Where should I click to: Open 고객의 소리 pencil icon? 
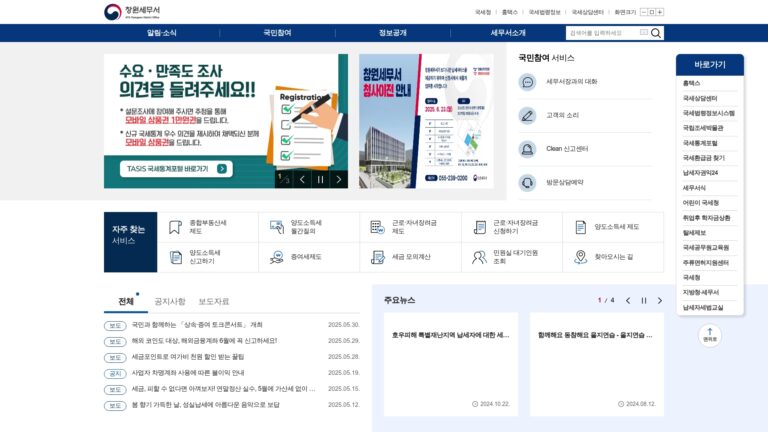tap(528, 116)
